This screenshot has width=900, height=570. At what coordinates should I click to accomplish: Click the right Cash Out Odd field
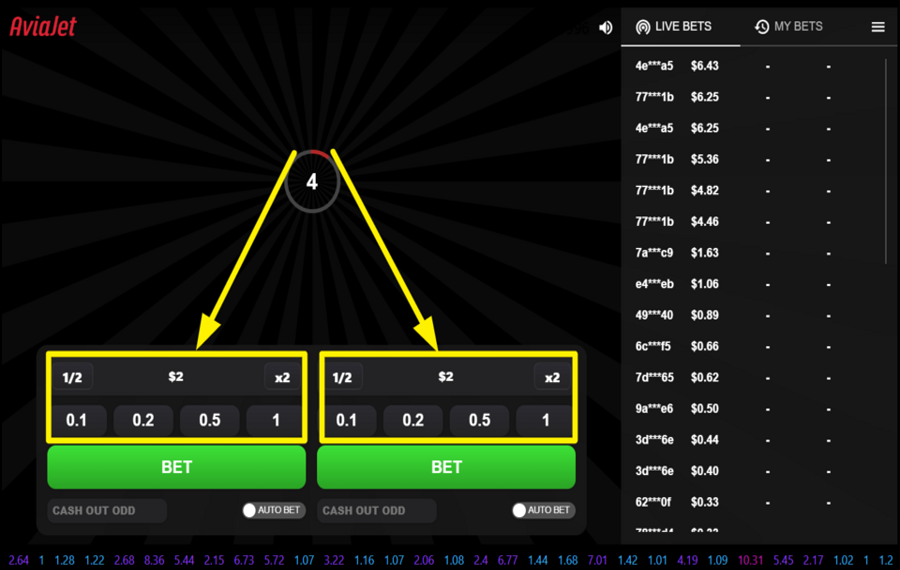point(377,511)
